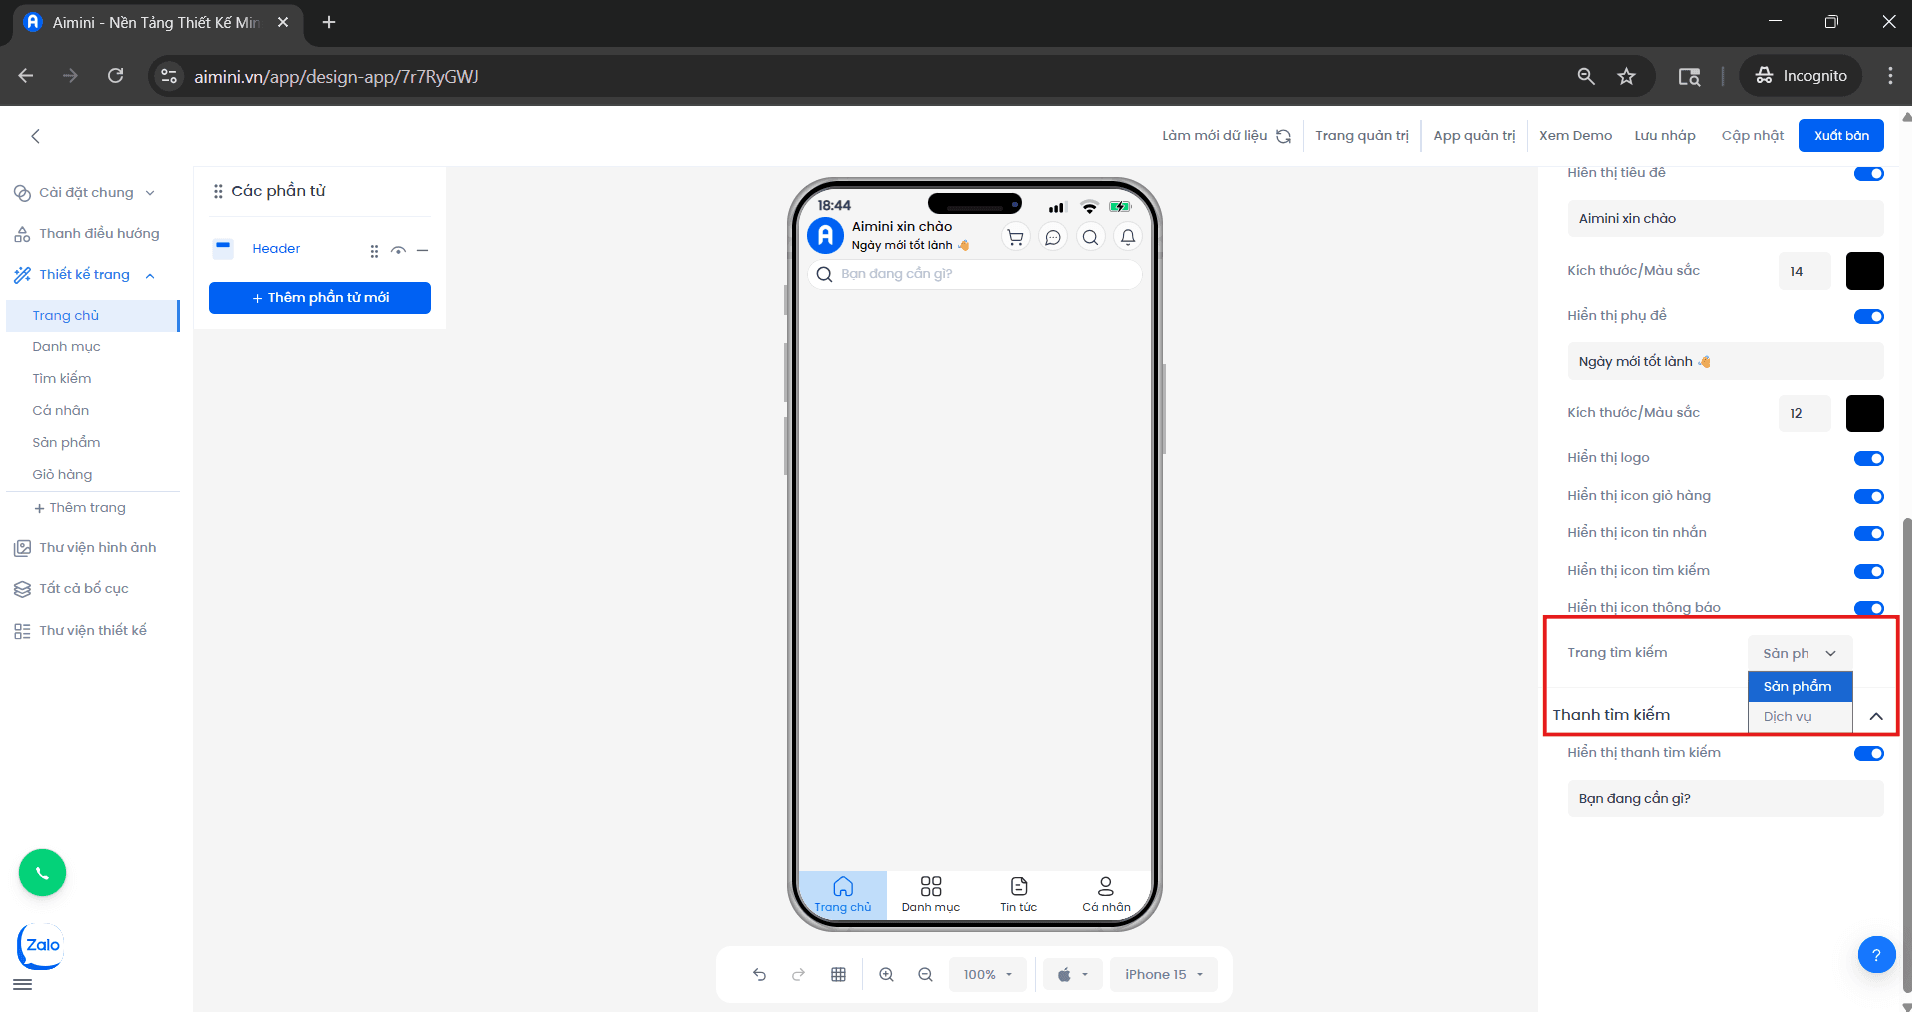Select Tất cả bố cục in sidebar
Screen dimensions: 1912x1012
pos(84,588)
